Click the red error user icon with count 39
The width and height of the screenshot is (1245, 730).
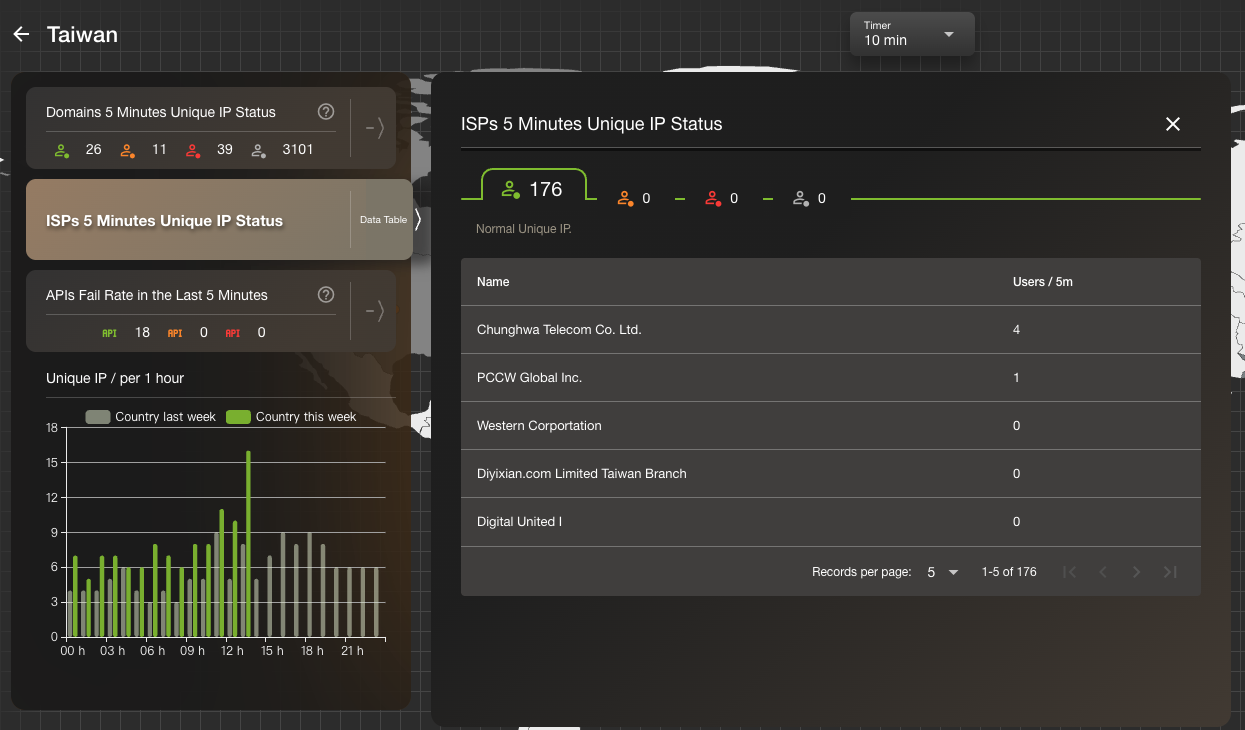[192, 150]
